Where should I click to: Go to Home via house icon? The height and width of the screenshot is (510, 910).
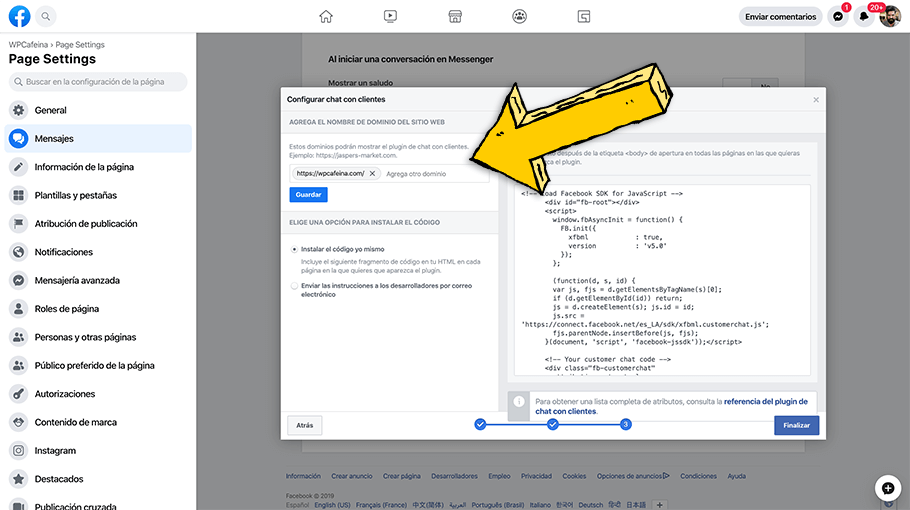click(x=326, y=16)
